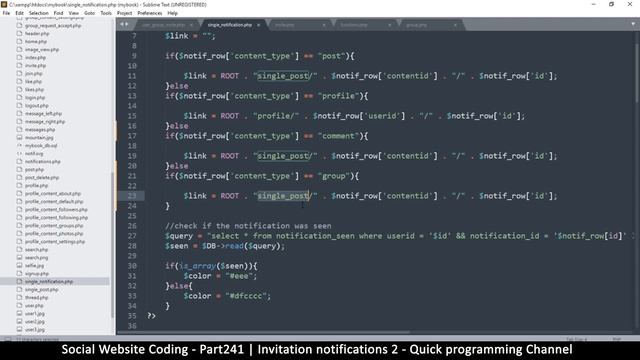Screen dimensions: 640x360
Task: Open single_post.php from the sidebar
Action: (42, 289)
